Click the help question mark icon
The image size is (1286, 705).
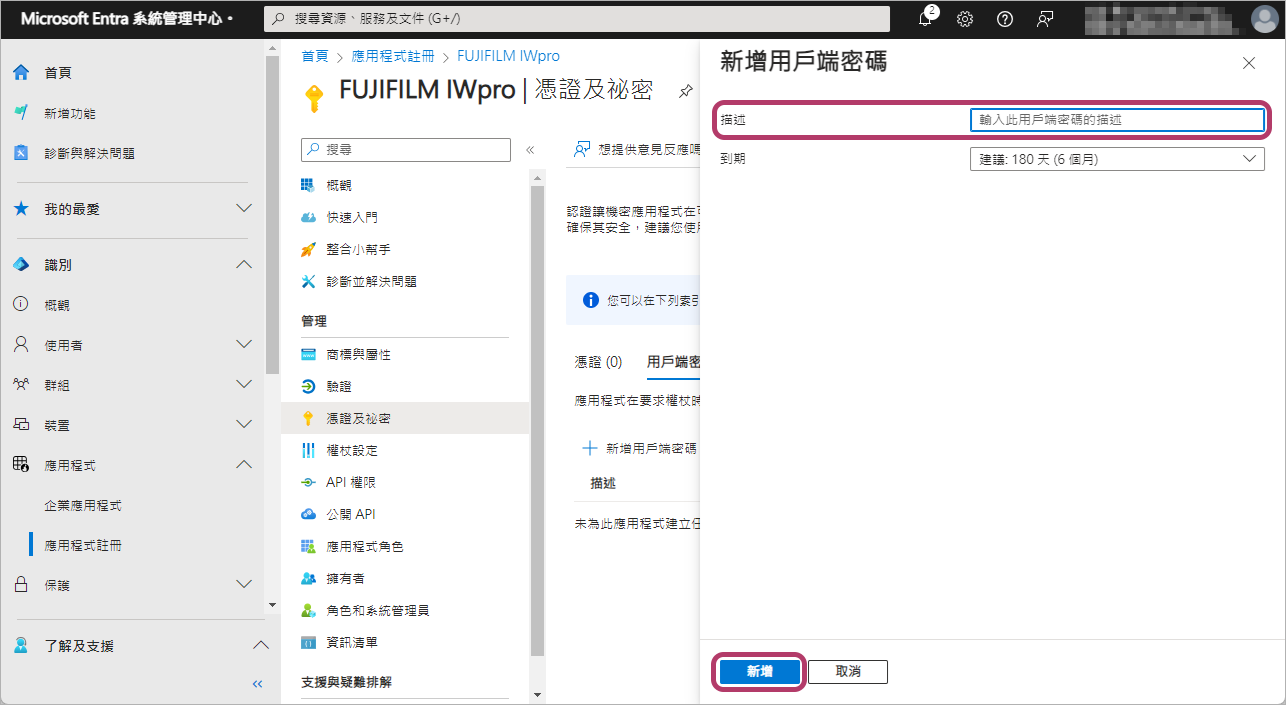tap(1005, 19)
